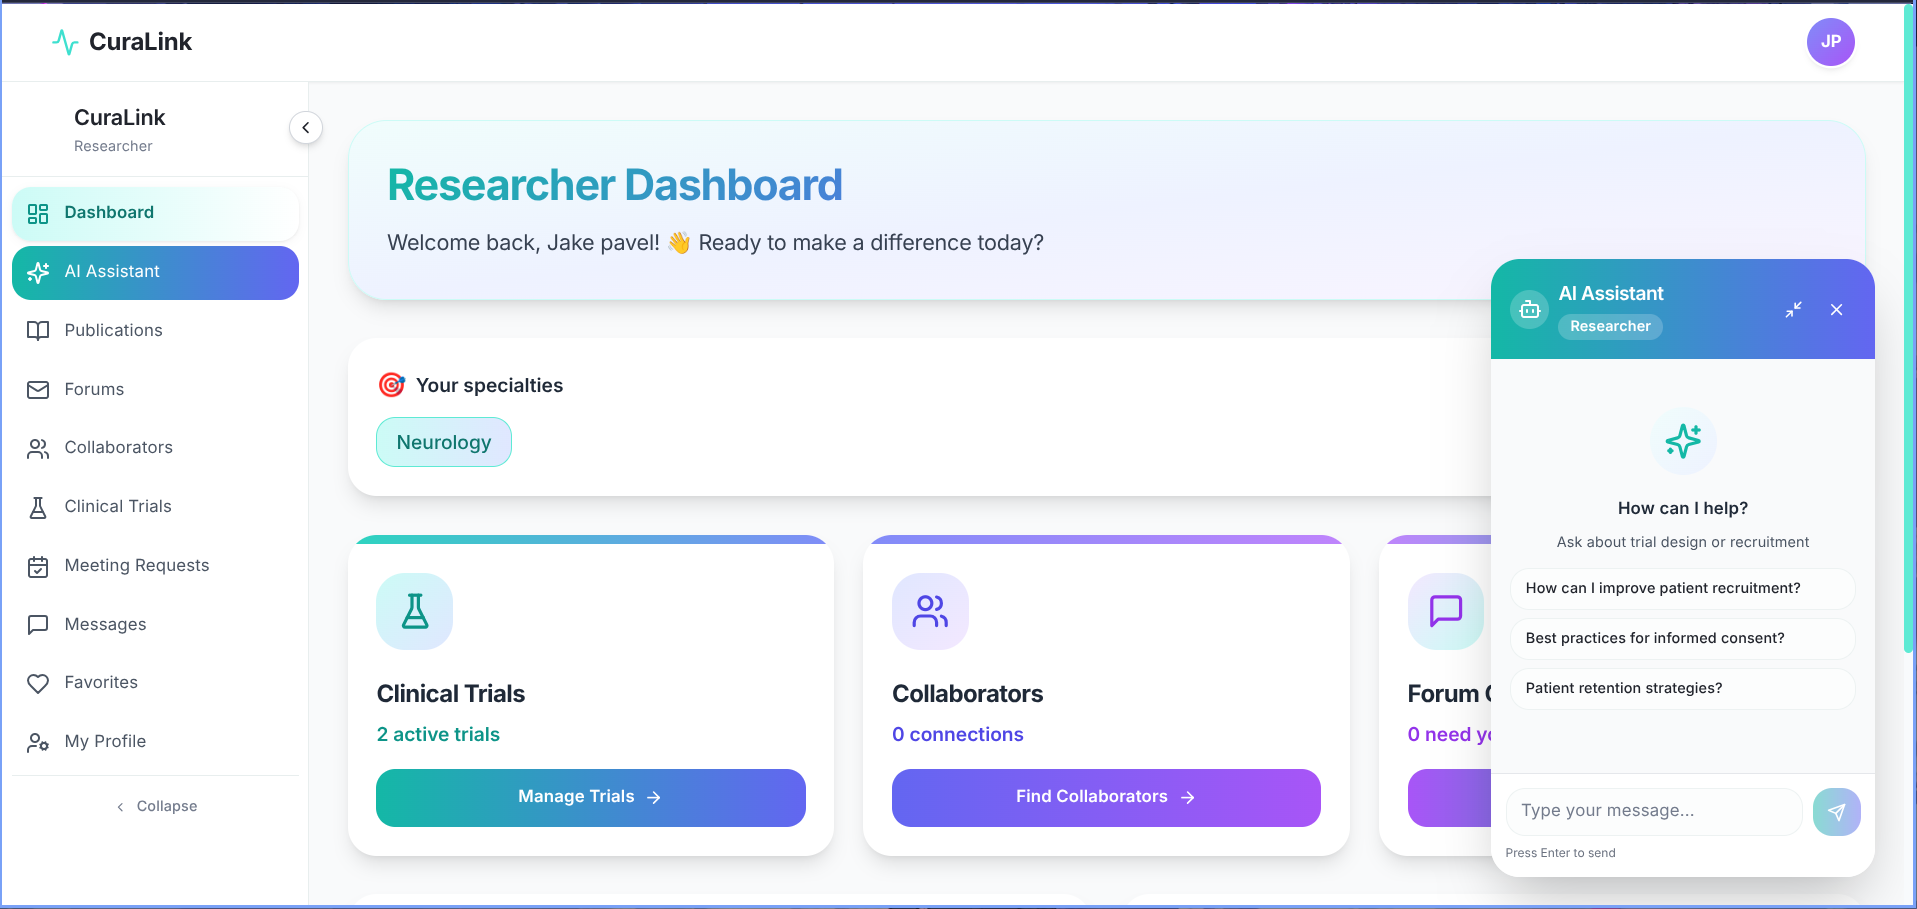
Task: Click the send message paper-plane button
Action: tap(1836, 812)
